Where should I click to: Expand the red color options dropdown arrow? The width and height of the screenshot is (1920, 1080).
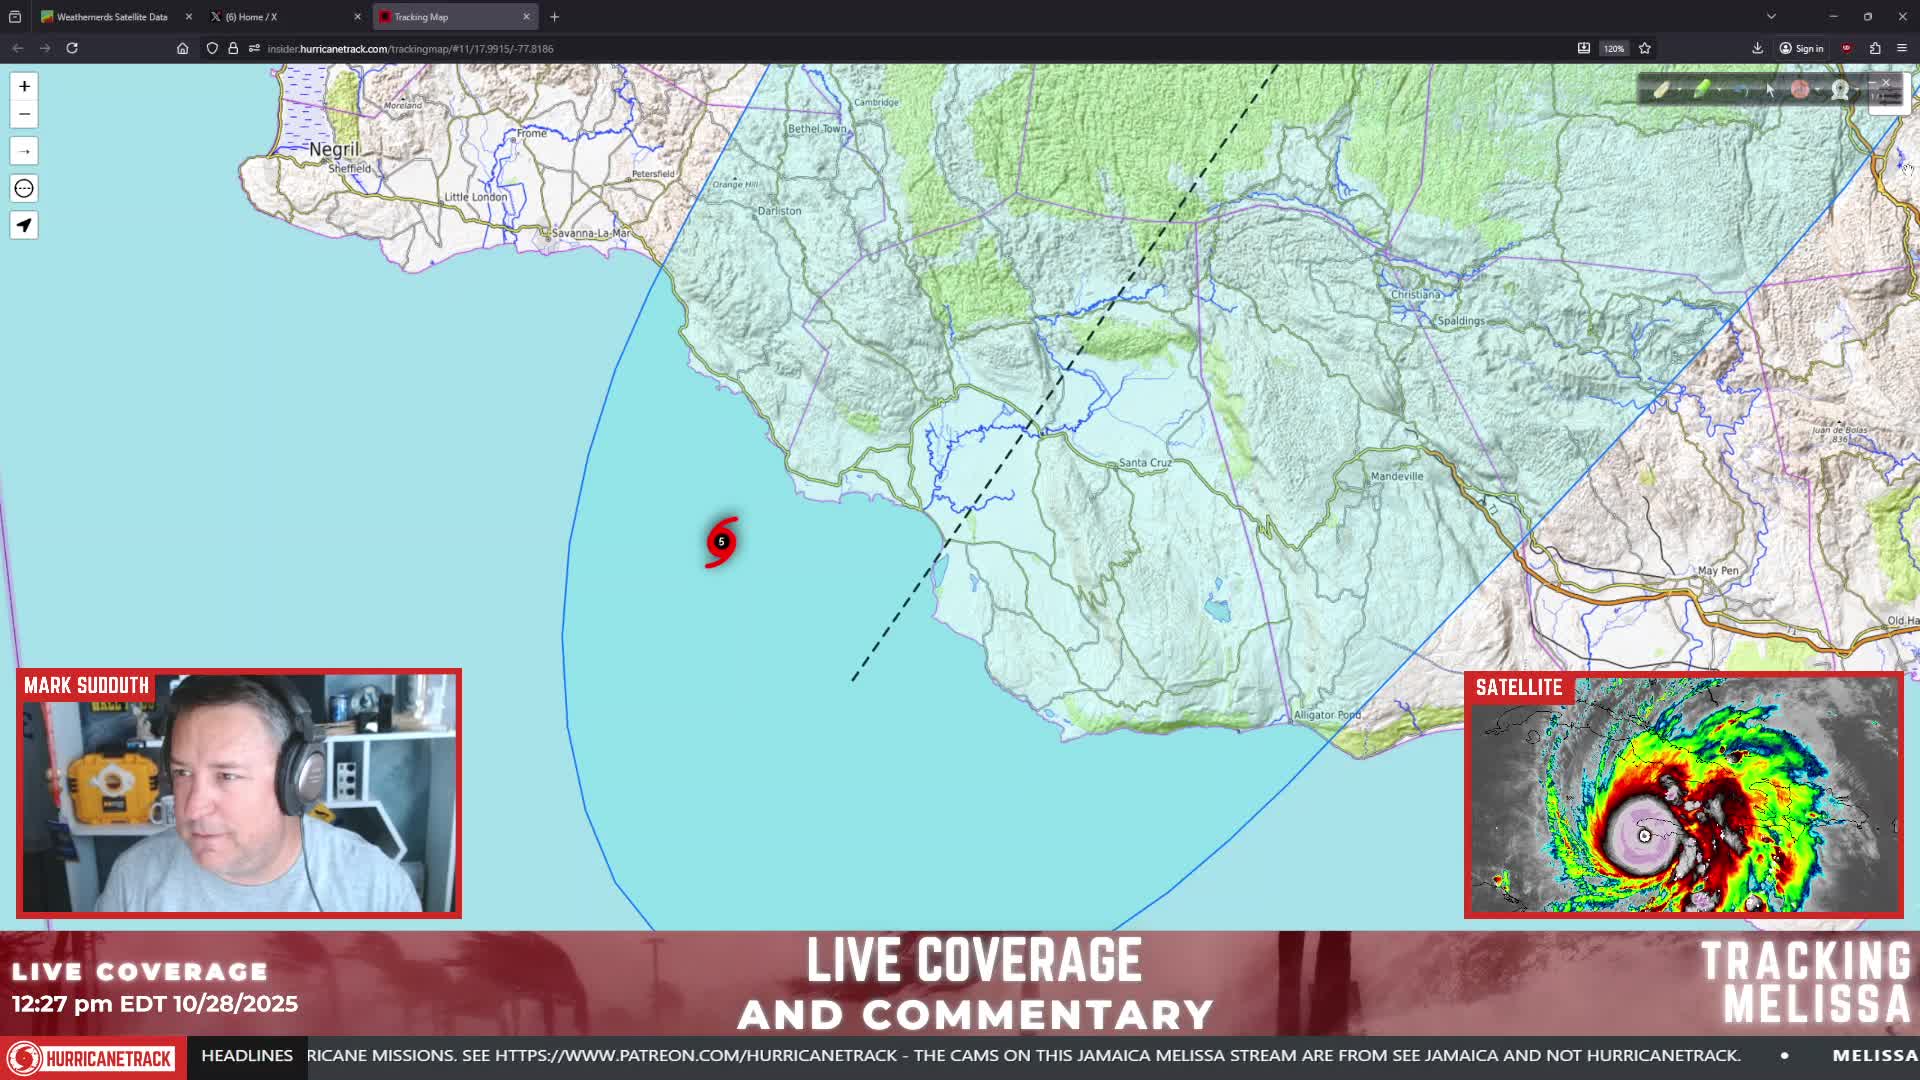(x=1817, y=91)
